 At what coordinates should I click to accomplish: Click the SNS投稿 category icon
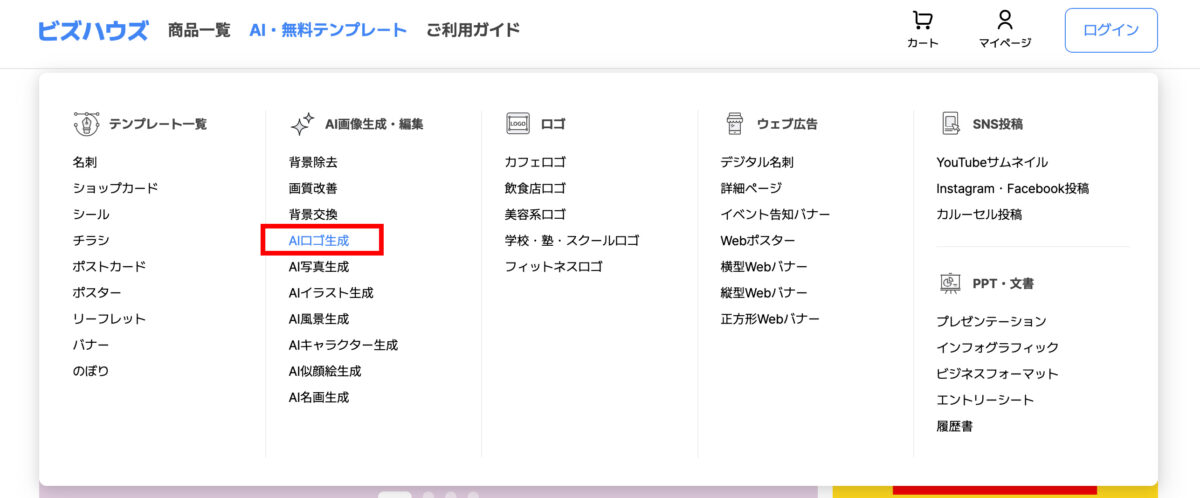click(x=951, y=124)
